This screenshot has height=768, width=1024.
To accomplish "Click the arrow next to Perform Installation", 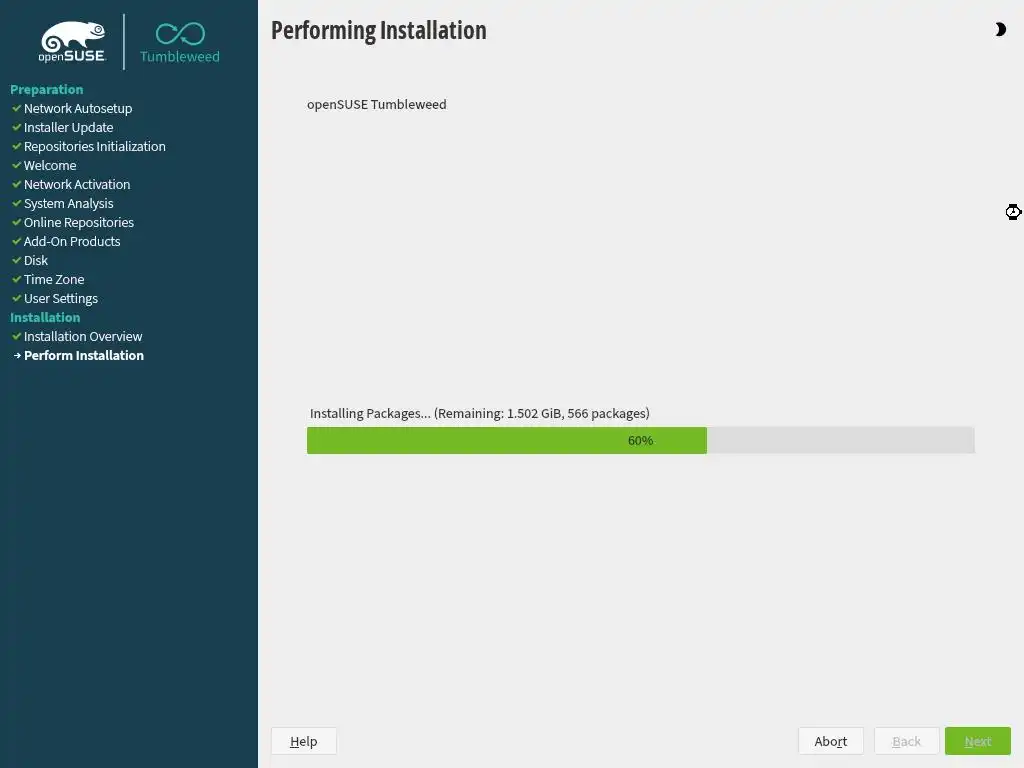I will coord(17,356).
